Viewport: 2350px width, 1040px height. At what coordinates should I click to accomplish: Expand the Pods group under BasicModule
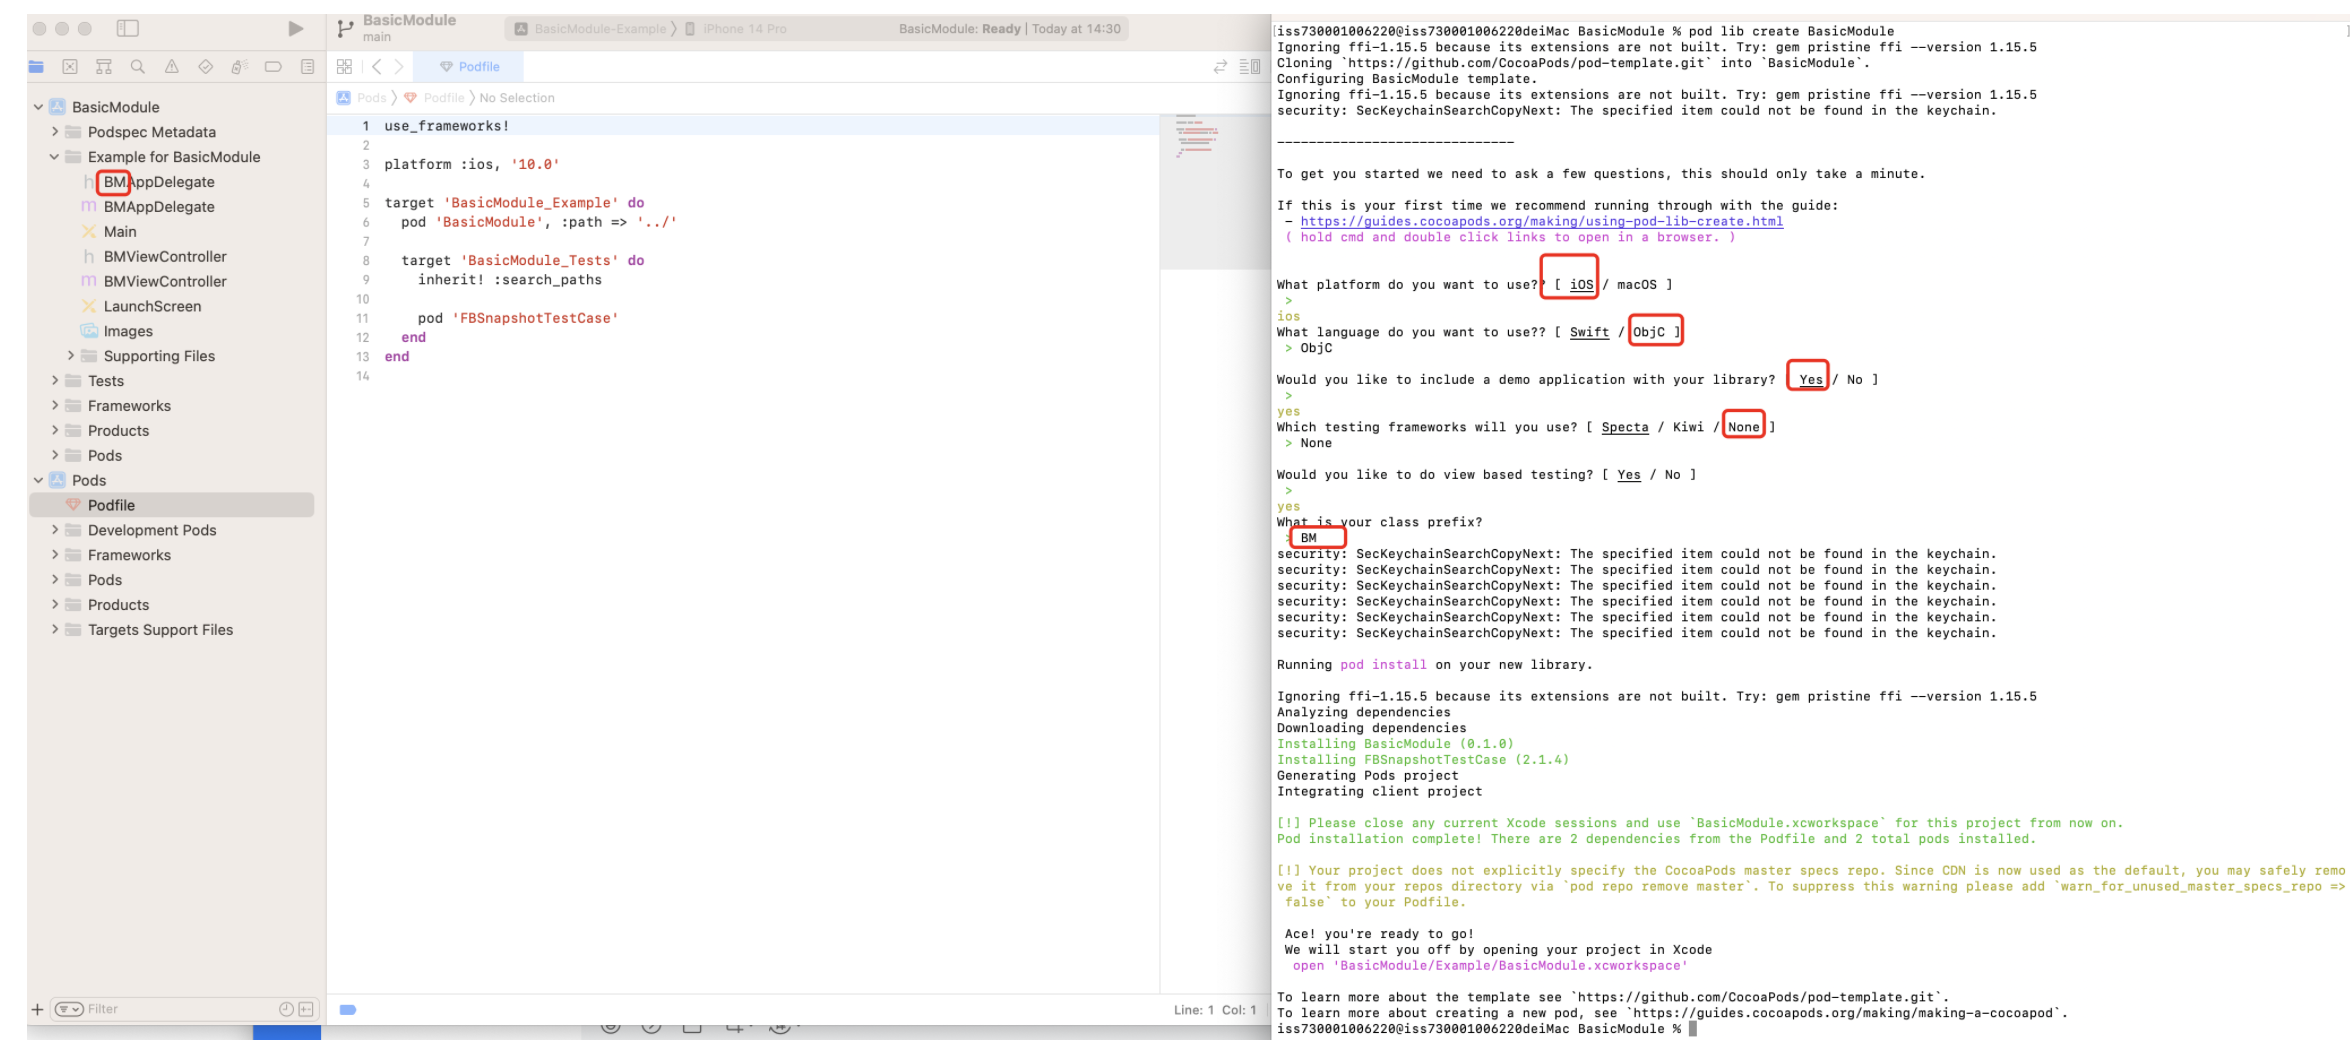coord(55,456)
